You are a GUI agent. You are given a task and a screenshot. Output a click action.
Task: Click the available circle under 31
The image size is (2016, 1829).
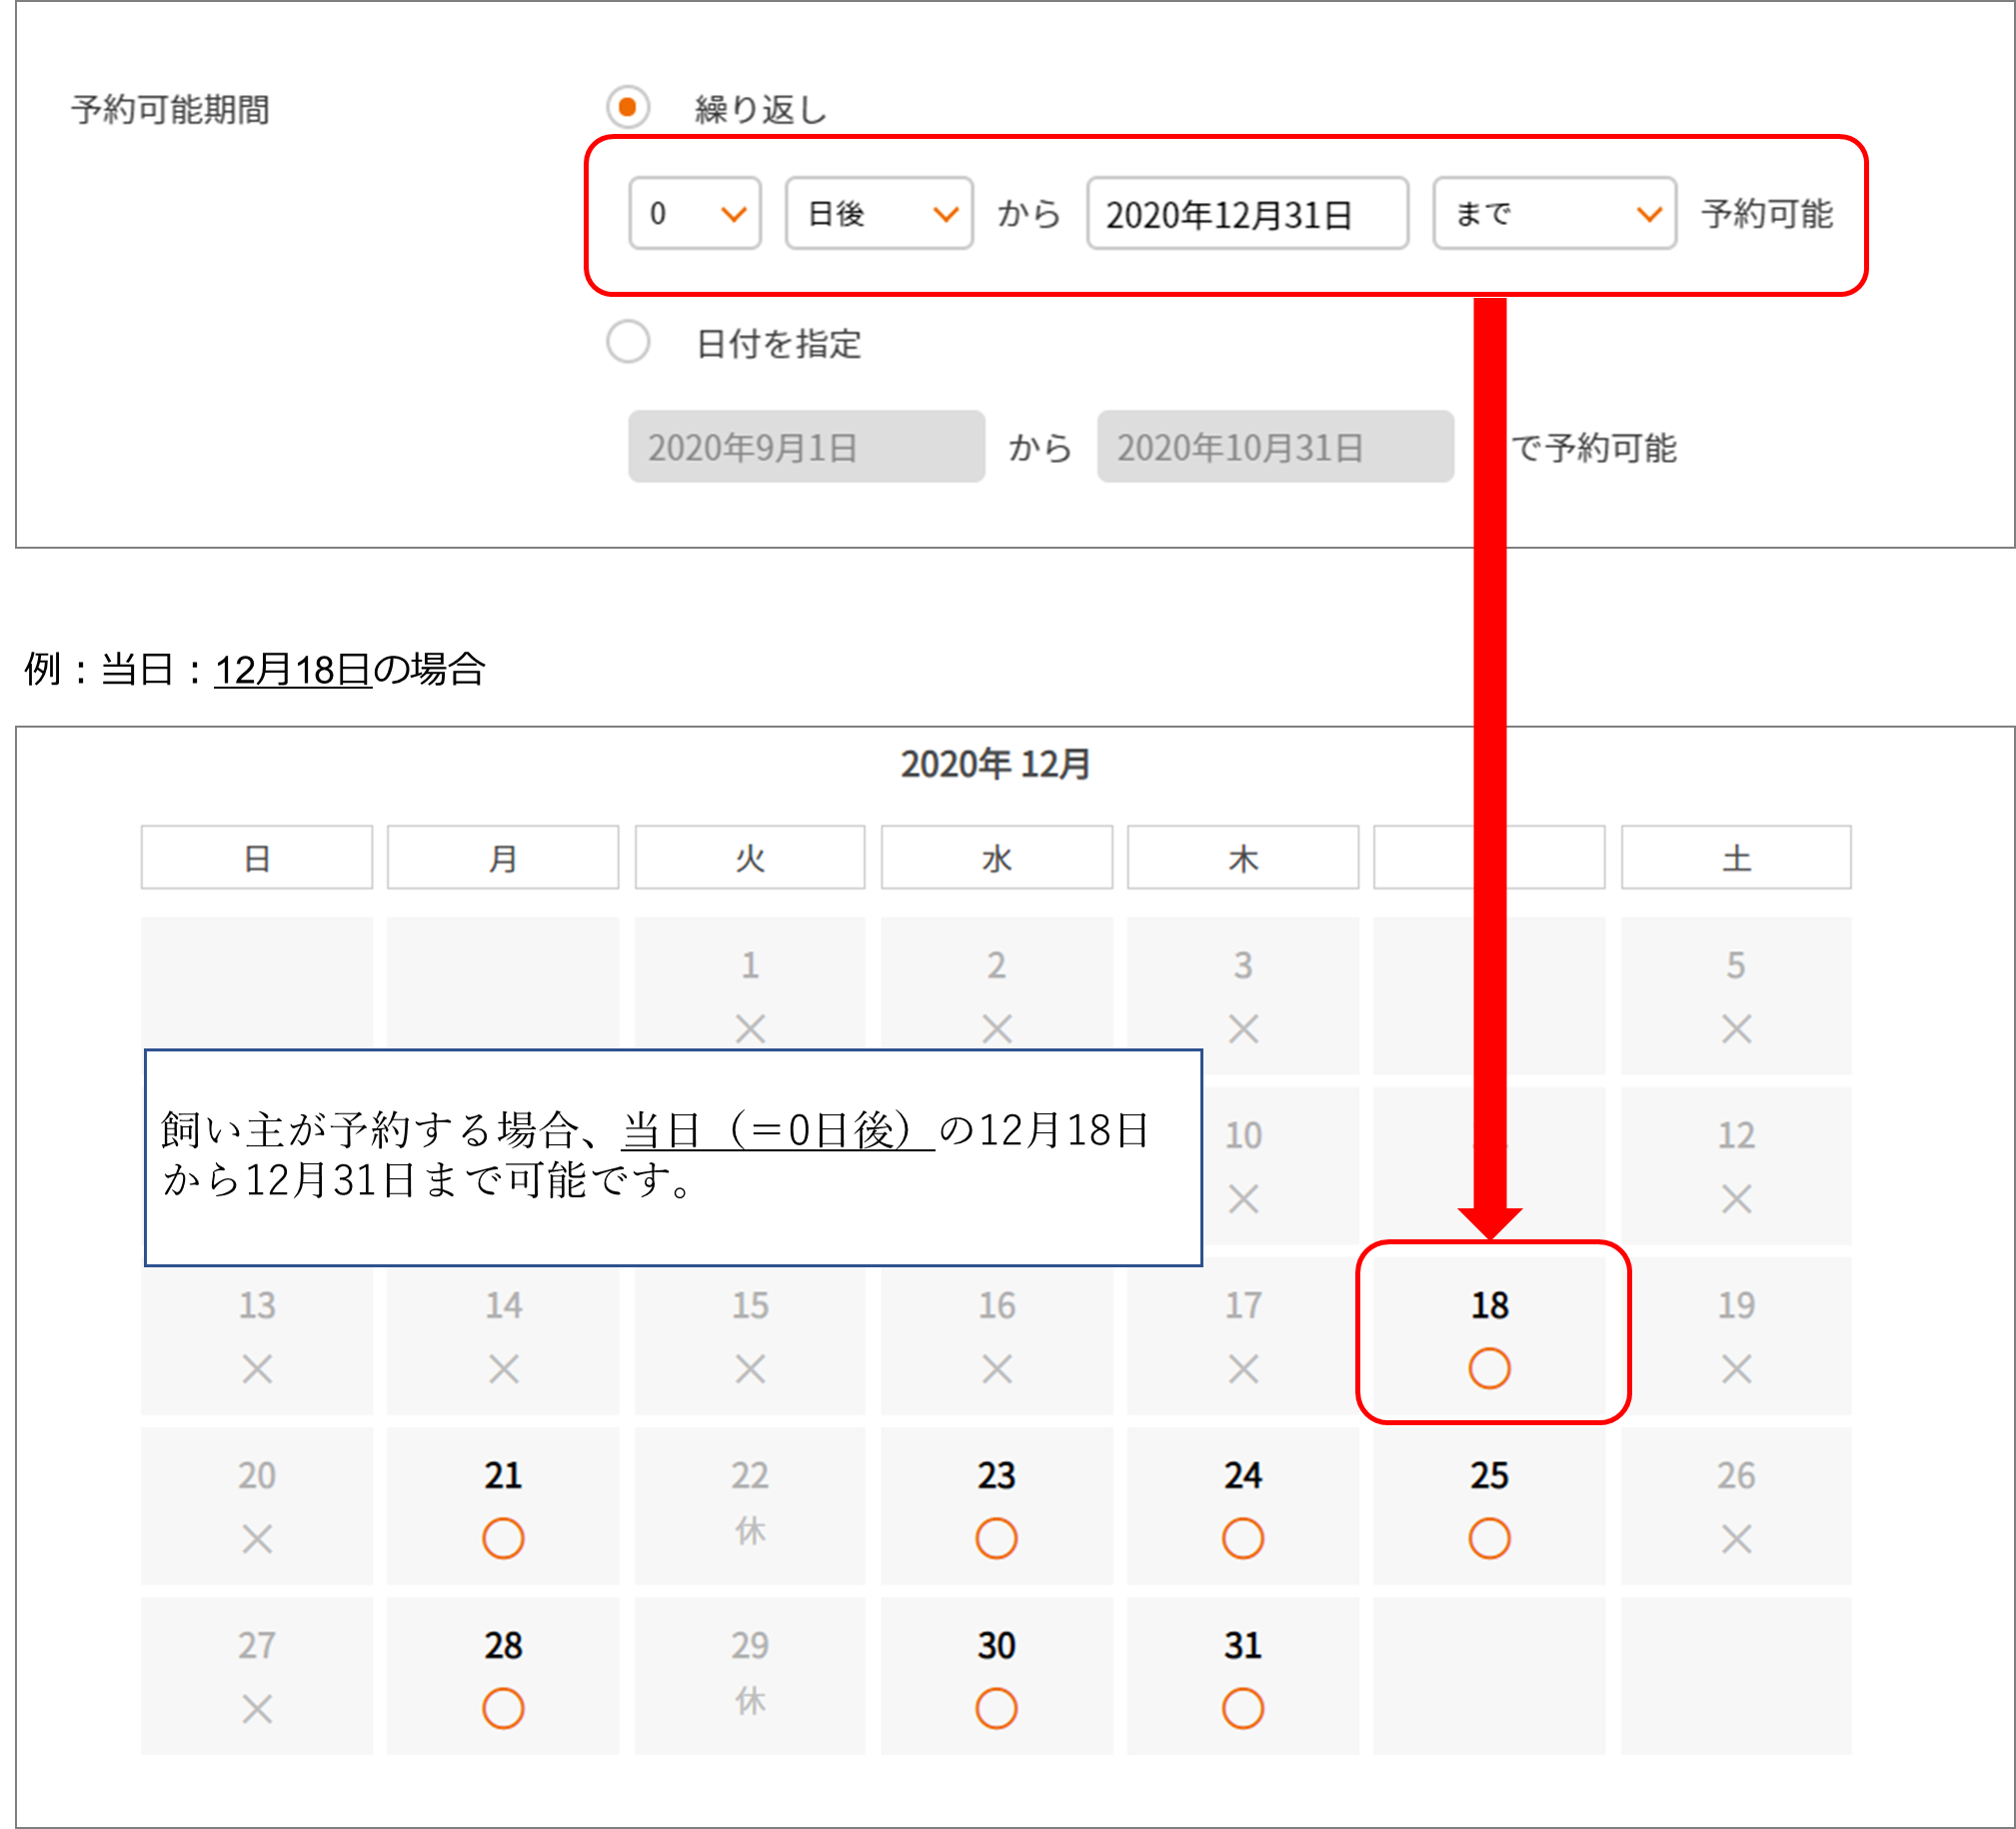pyautogui.click(x=1243, y=1708)
